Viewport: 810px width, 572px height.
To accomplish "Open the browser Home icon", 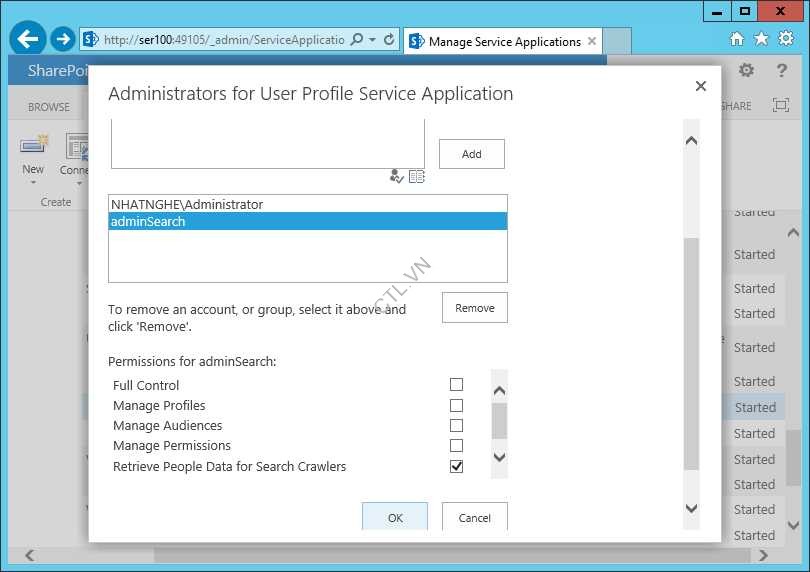I will pos(737,39).
